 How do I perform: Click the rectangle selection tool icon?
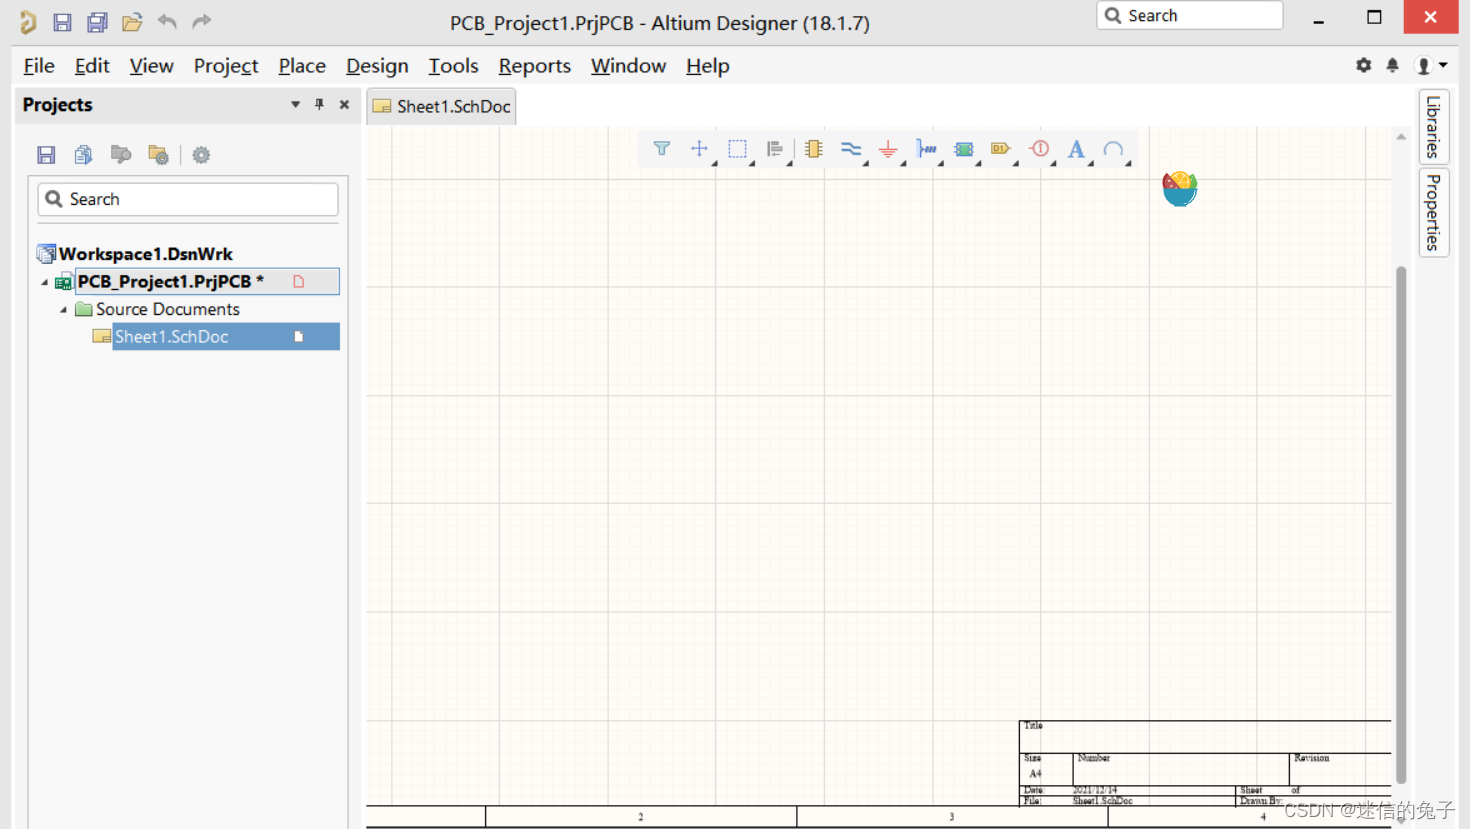[737, 149]
